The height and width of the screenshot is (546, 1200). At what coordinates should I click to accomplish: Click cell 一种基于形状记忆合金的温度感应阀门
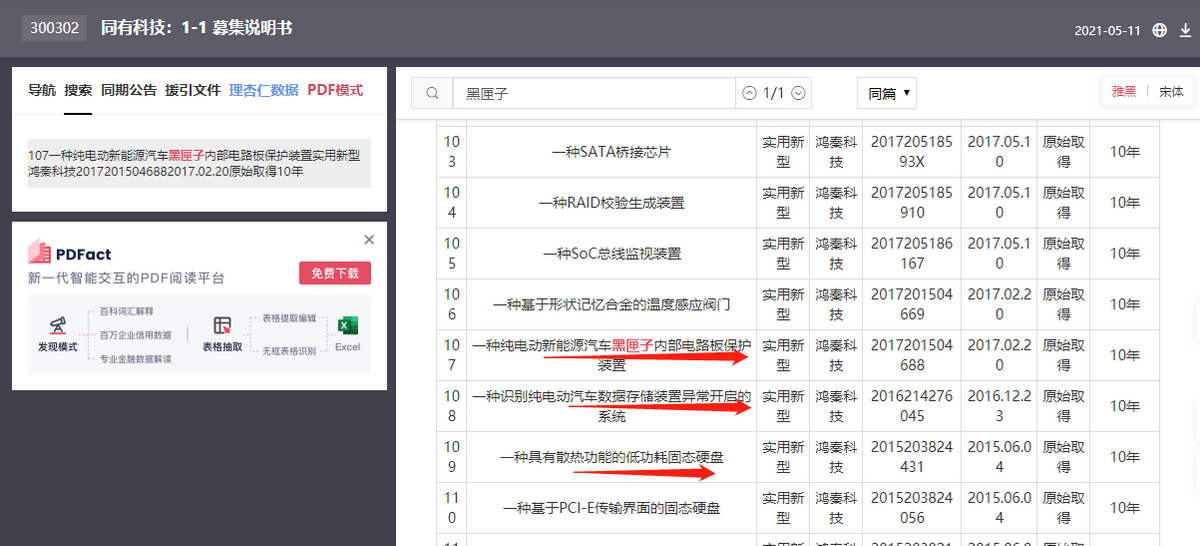click(612, 305)
